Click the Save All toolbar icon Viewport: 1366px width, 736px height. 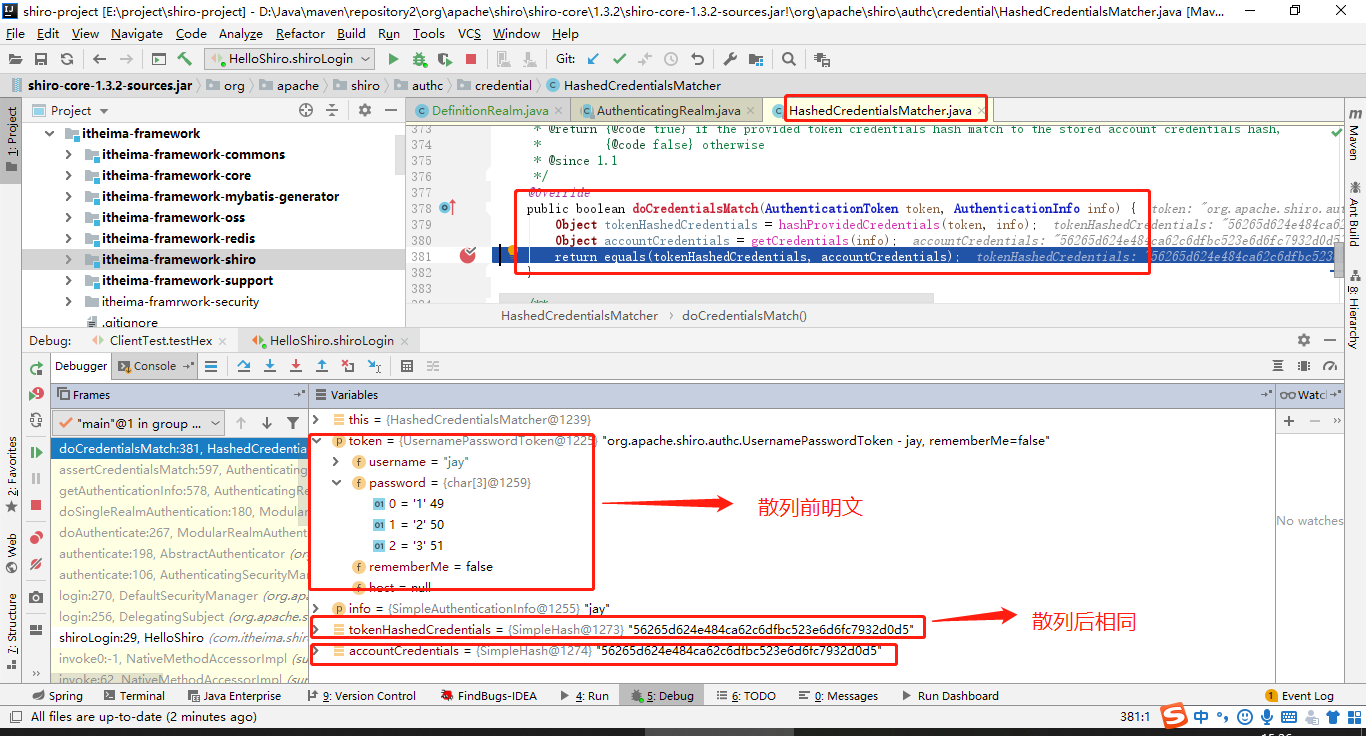click(x=42, y=59)
